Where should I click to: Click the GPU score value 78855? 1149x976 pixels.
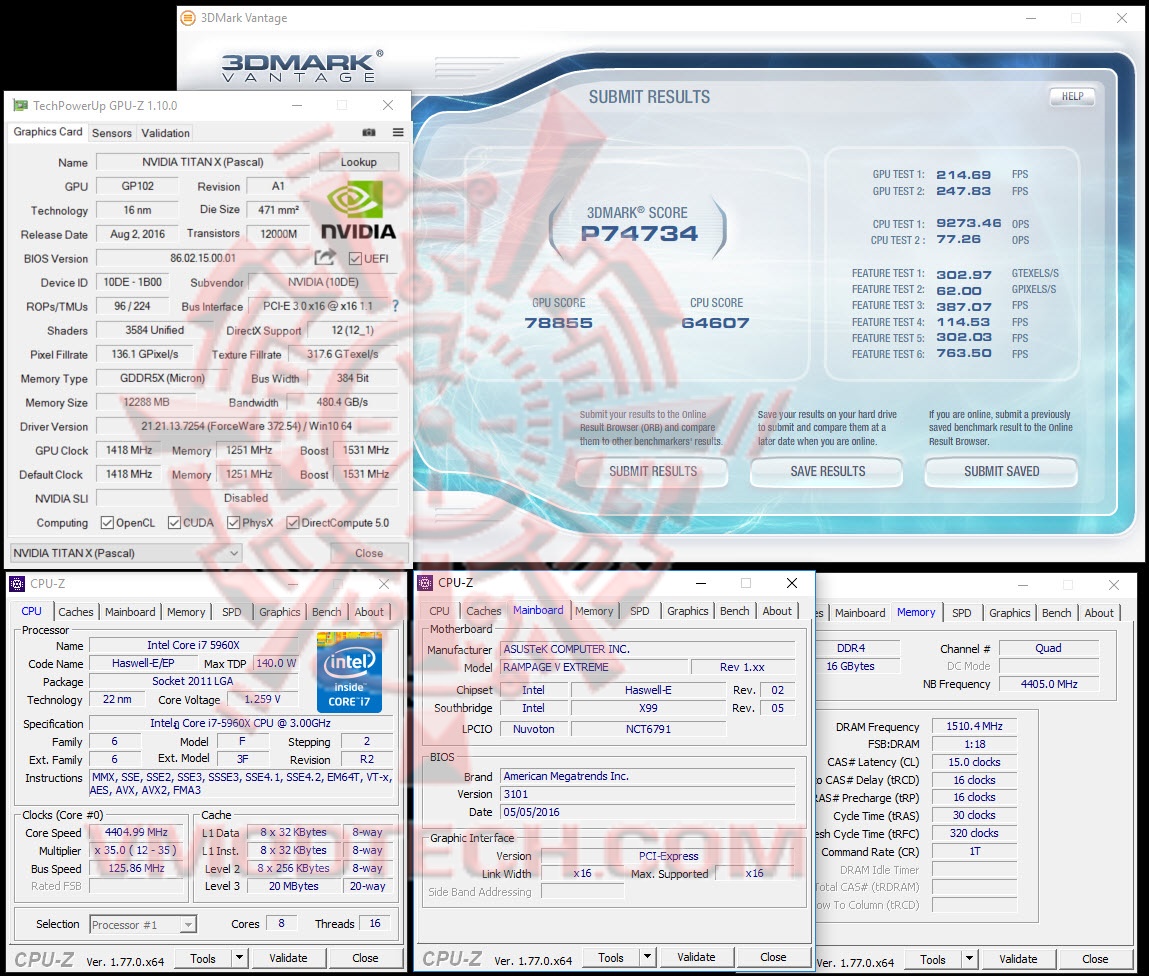558,322
